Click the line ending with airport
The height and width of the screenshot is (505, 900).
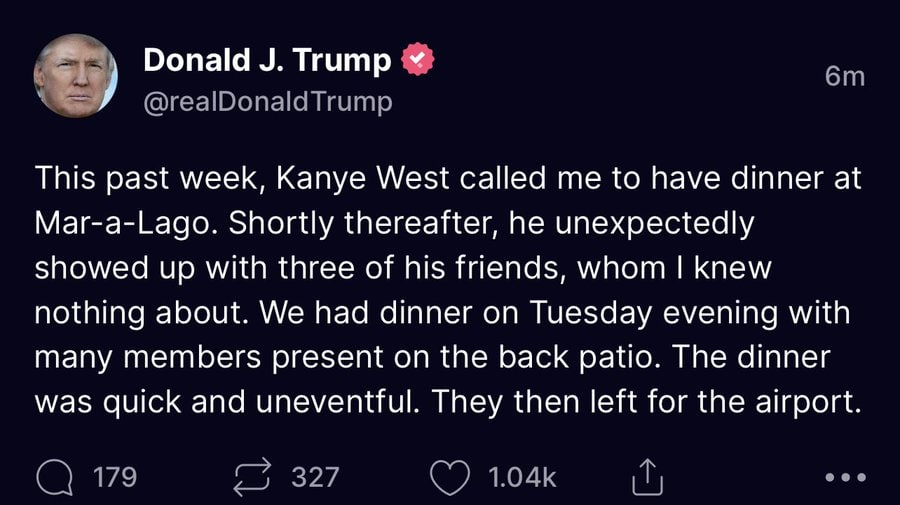coord(448,402)
